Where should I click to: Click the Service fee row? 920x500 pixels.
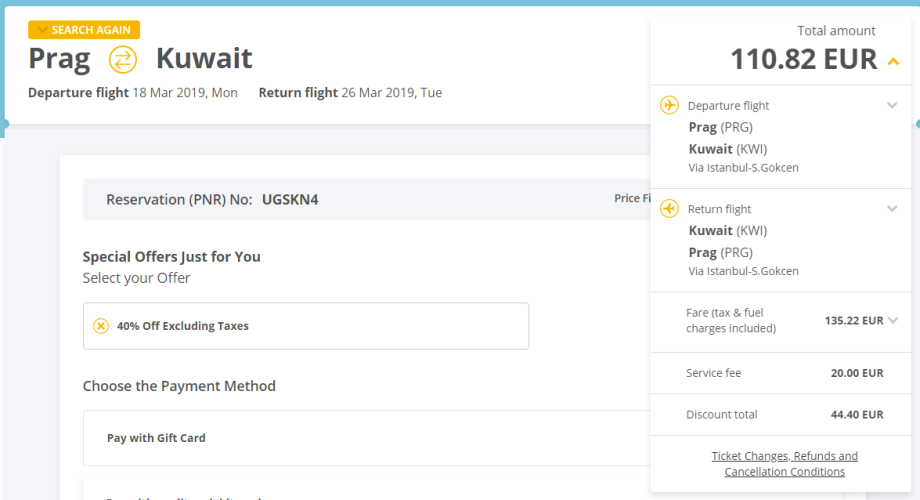click(x=784, y=373)
